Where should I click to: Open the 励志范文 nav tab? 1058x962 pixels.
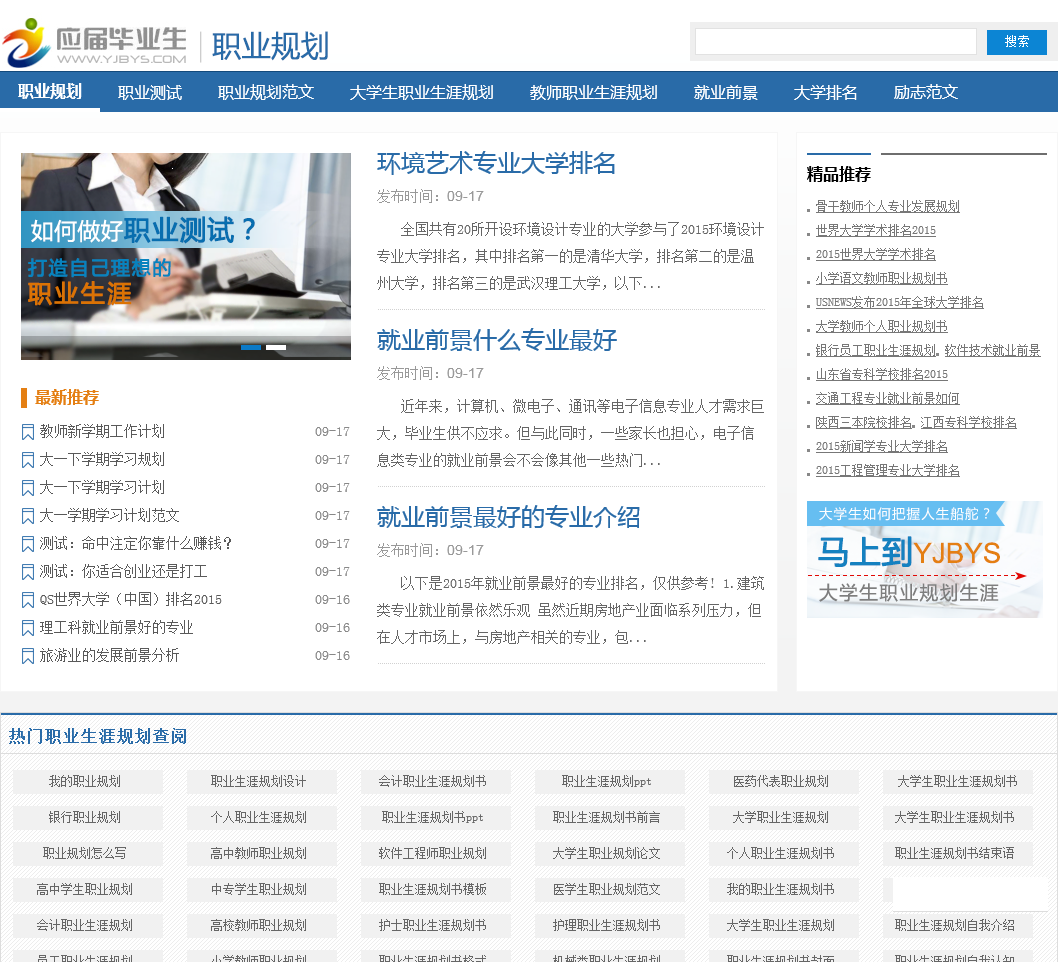926,92
